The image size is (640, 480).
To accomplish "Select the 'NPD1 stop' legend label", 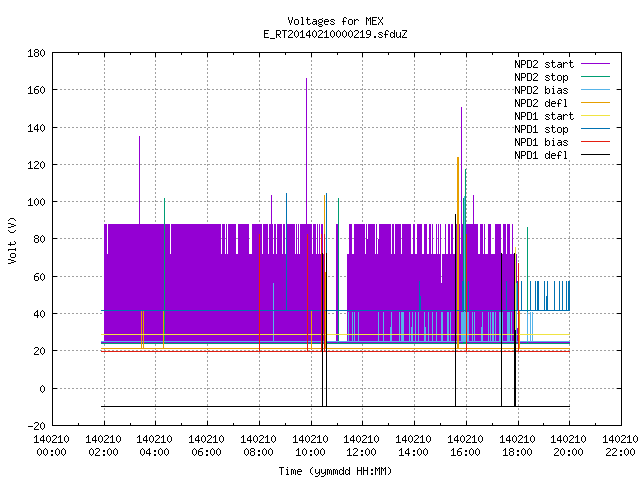I will pos(541,129).
